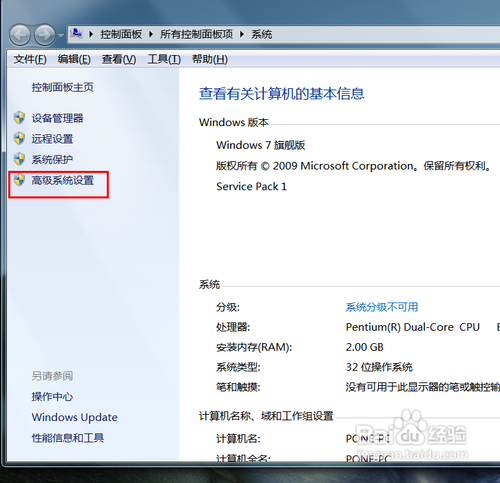The height and width of the screenshot is (483, 500).
Task: Click the 控制面板 breadcrumb
Action: click(x=121, y=34)
